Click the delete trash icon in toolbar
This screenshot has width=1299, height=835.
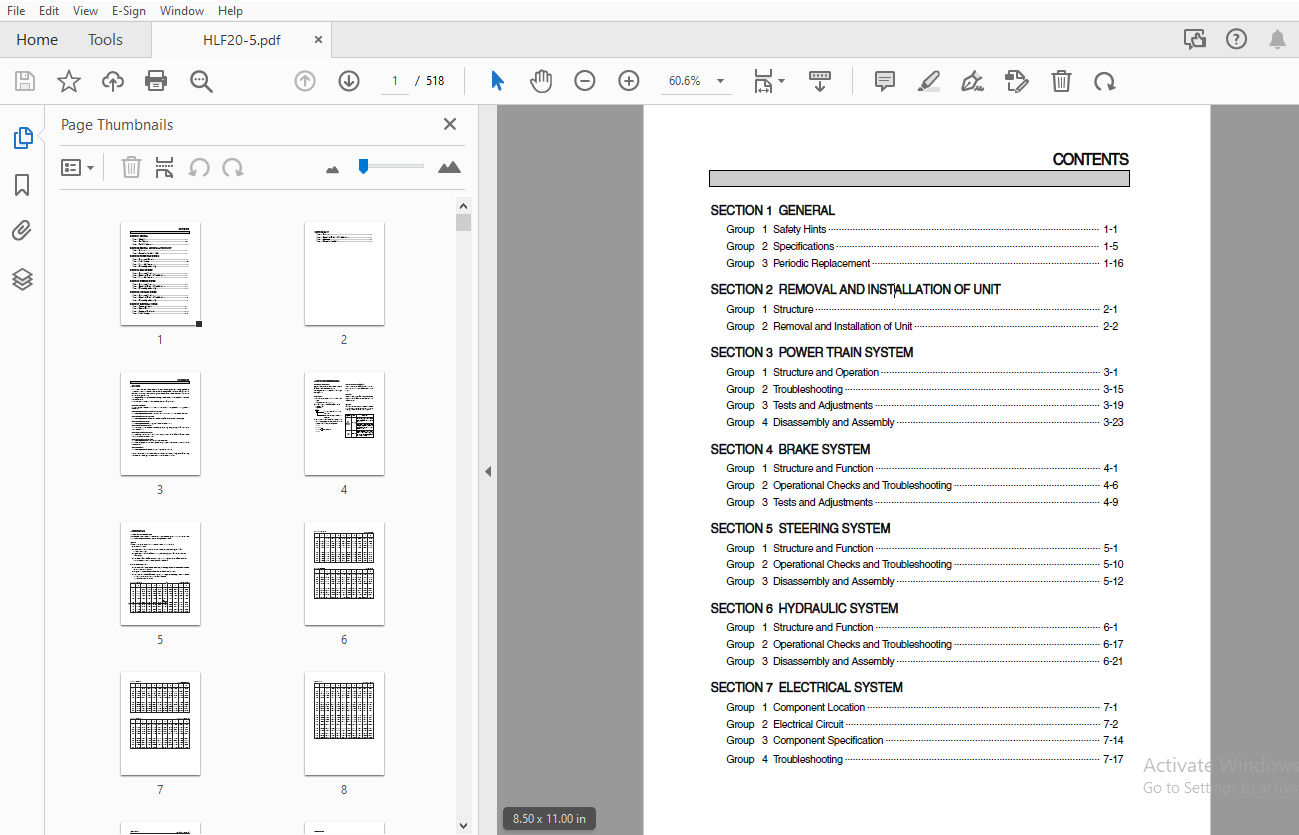click(1061, 81)
